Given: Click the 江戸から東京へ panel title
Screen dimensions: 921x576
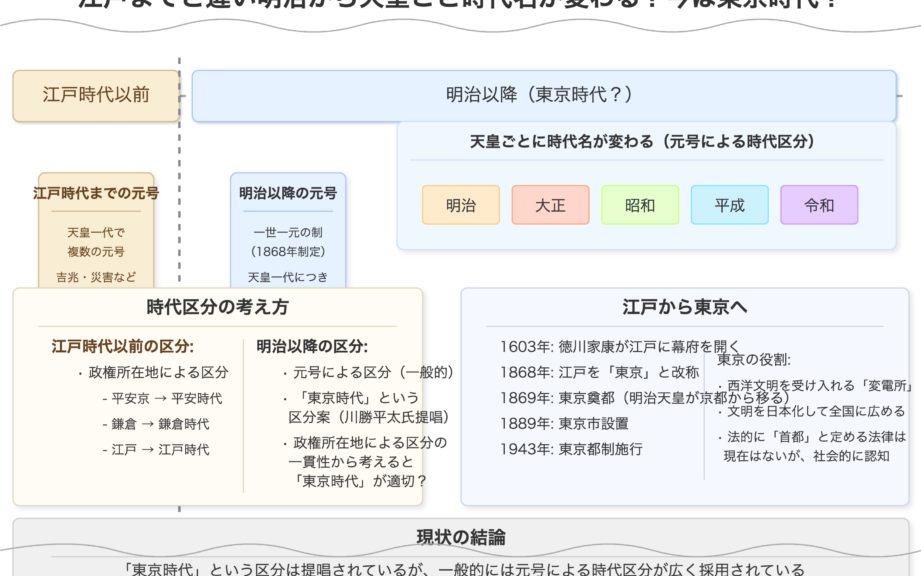Looking at the screenshot, I should 685,307.
